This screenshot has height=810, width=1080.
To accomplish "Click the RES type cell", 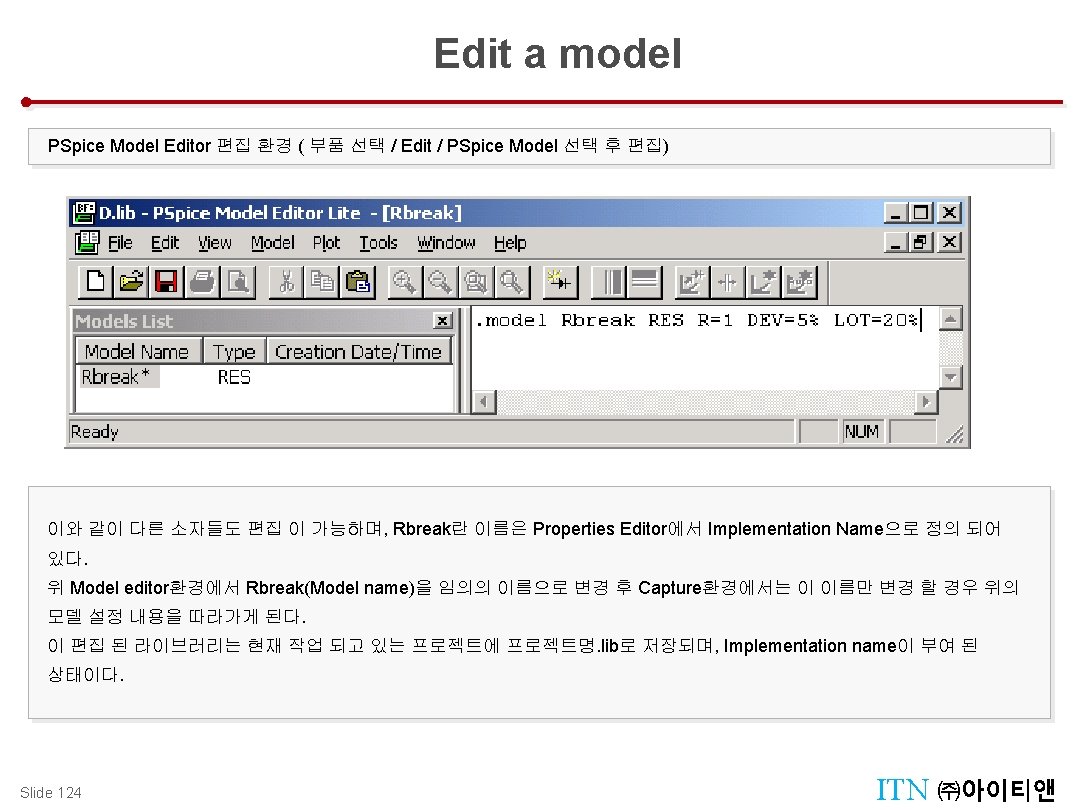I will pyautogui.click(x=234, y=377).
